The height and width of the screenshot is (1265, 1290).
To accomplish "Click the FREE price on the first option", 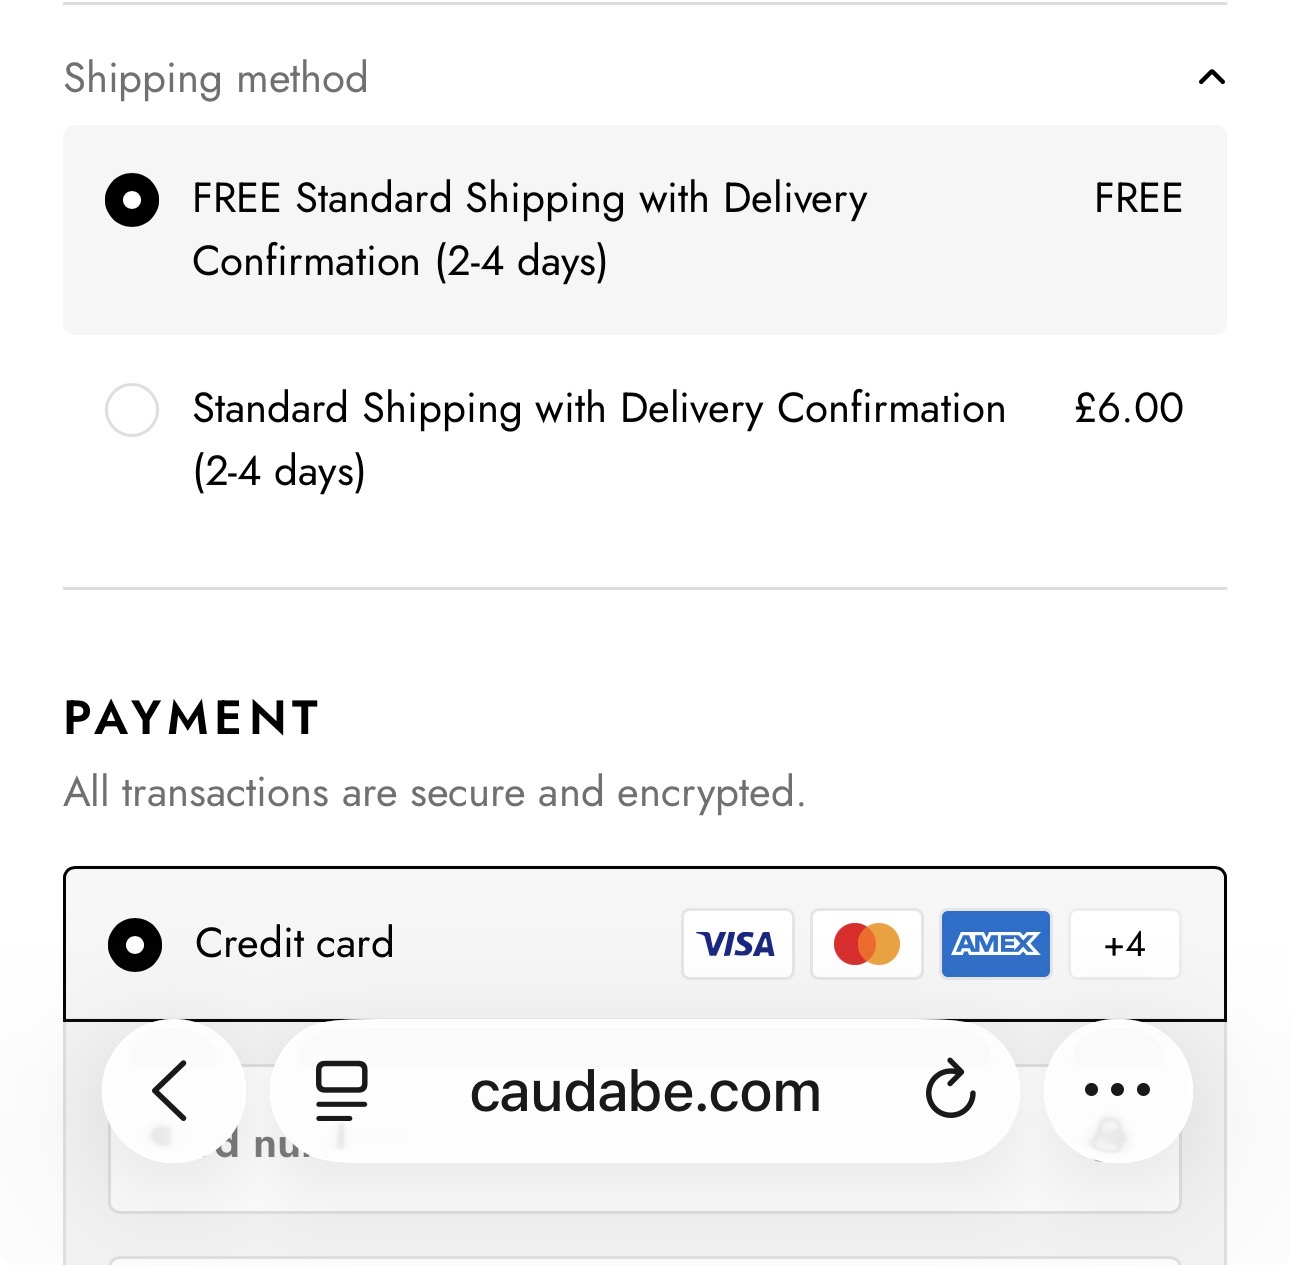I will pyautogui.click(x=1138, y=199).
